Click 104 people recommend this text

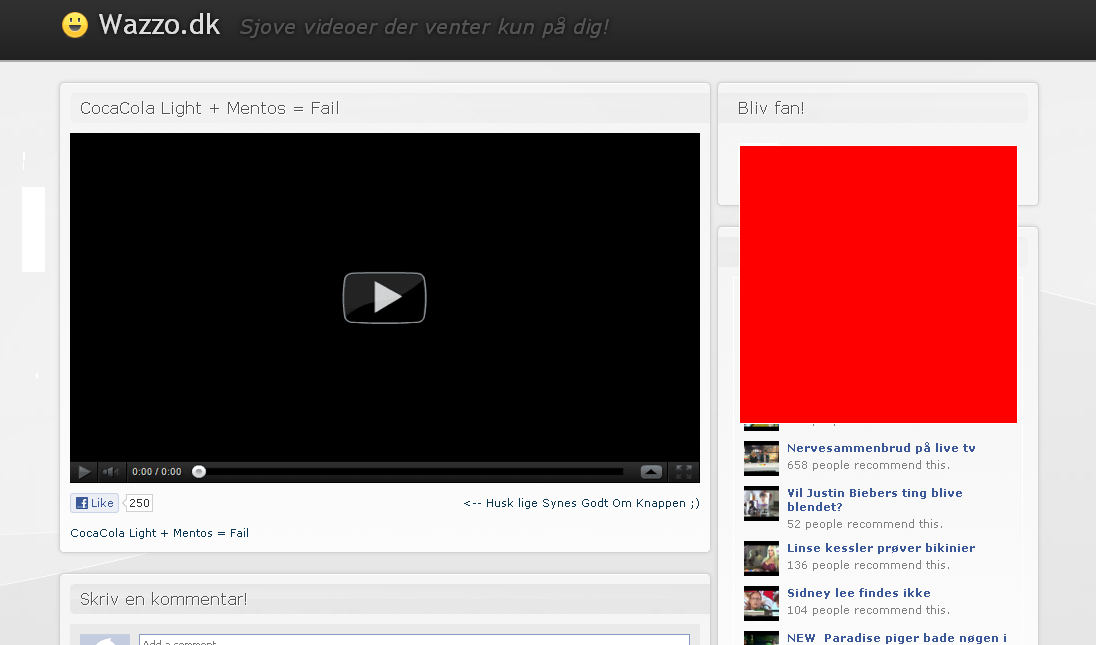tap(868, 610)
